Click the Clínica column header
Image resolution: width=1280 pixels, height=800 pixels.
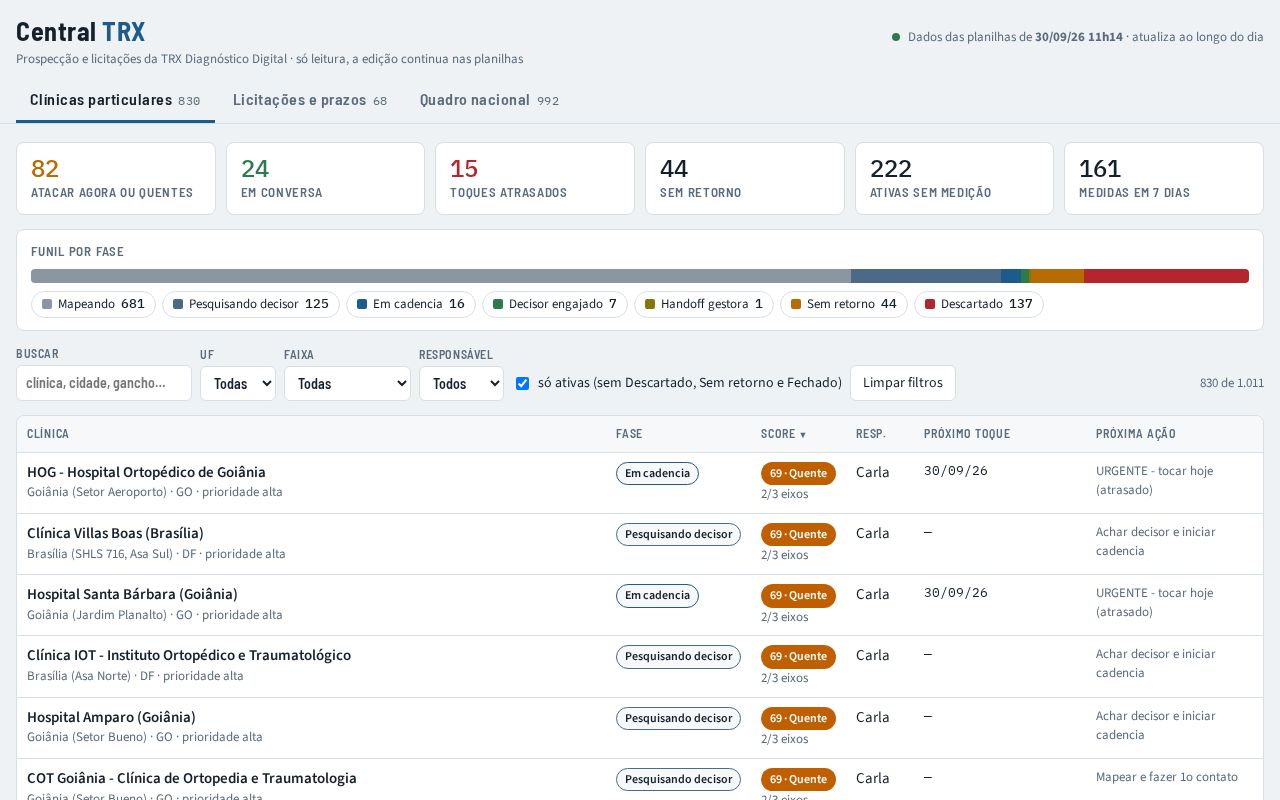coord(48,434)
